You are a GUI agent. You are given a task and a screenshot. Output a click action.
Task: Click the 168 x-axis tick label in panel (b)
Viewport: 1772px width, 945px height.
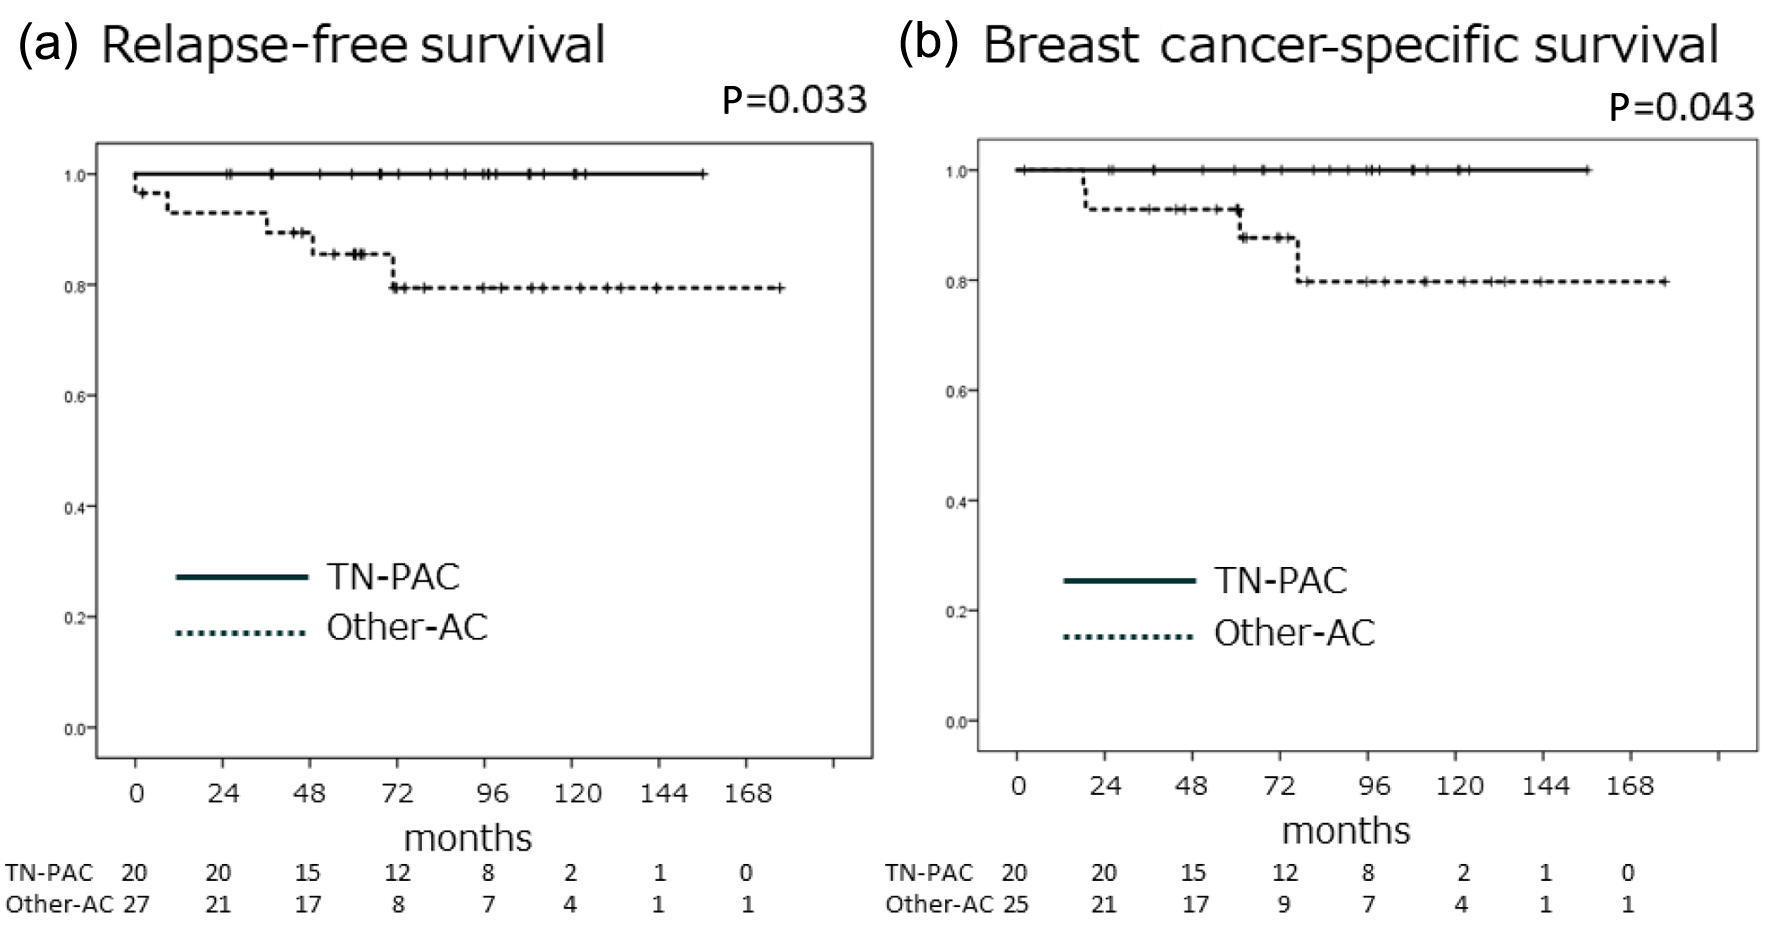tap(1630, 787)
